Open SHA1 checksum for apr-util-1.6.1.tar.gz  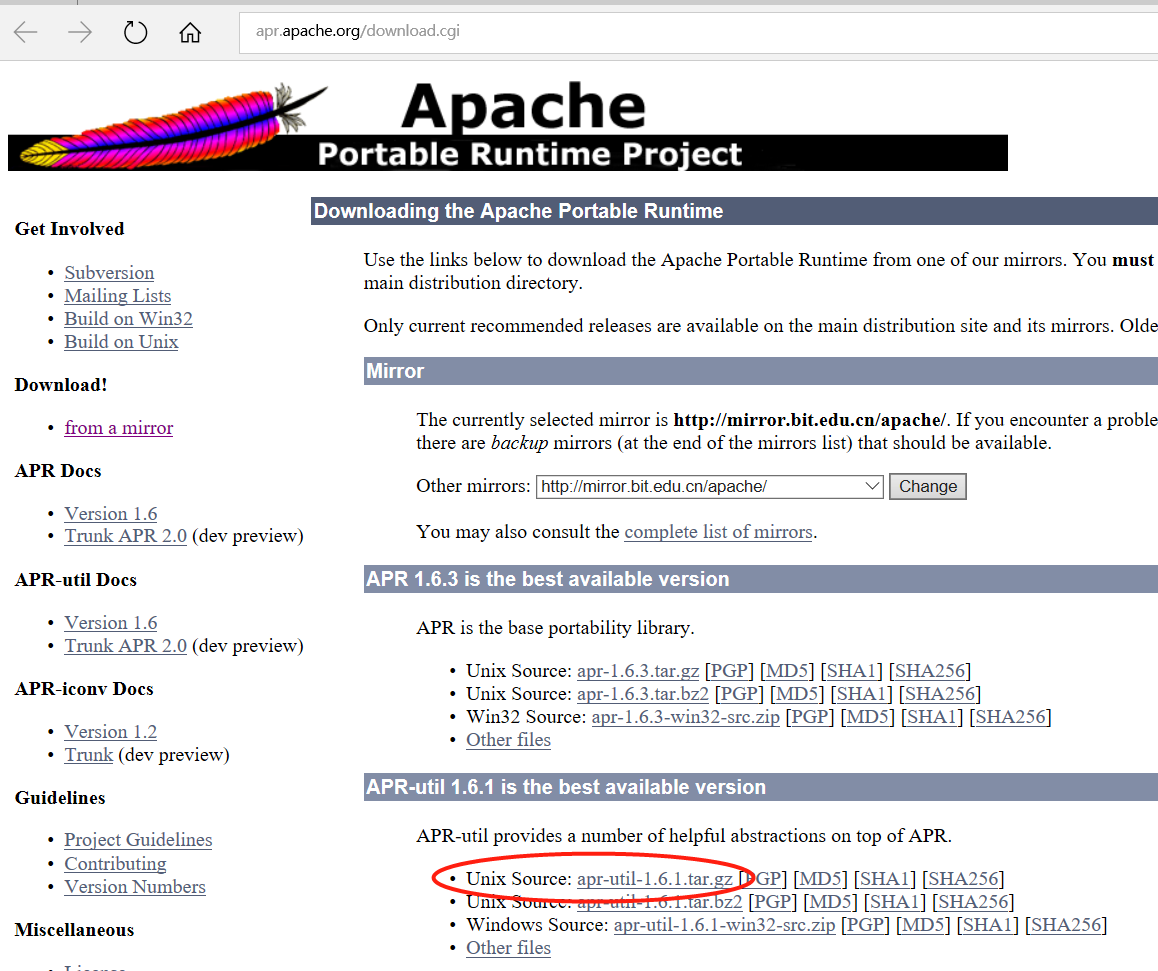885,879
